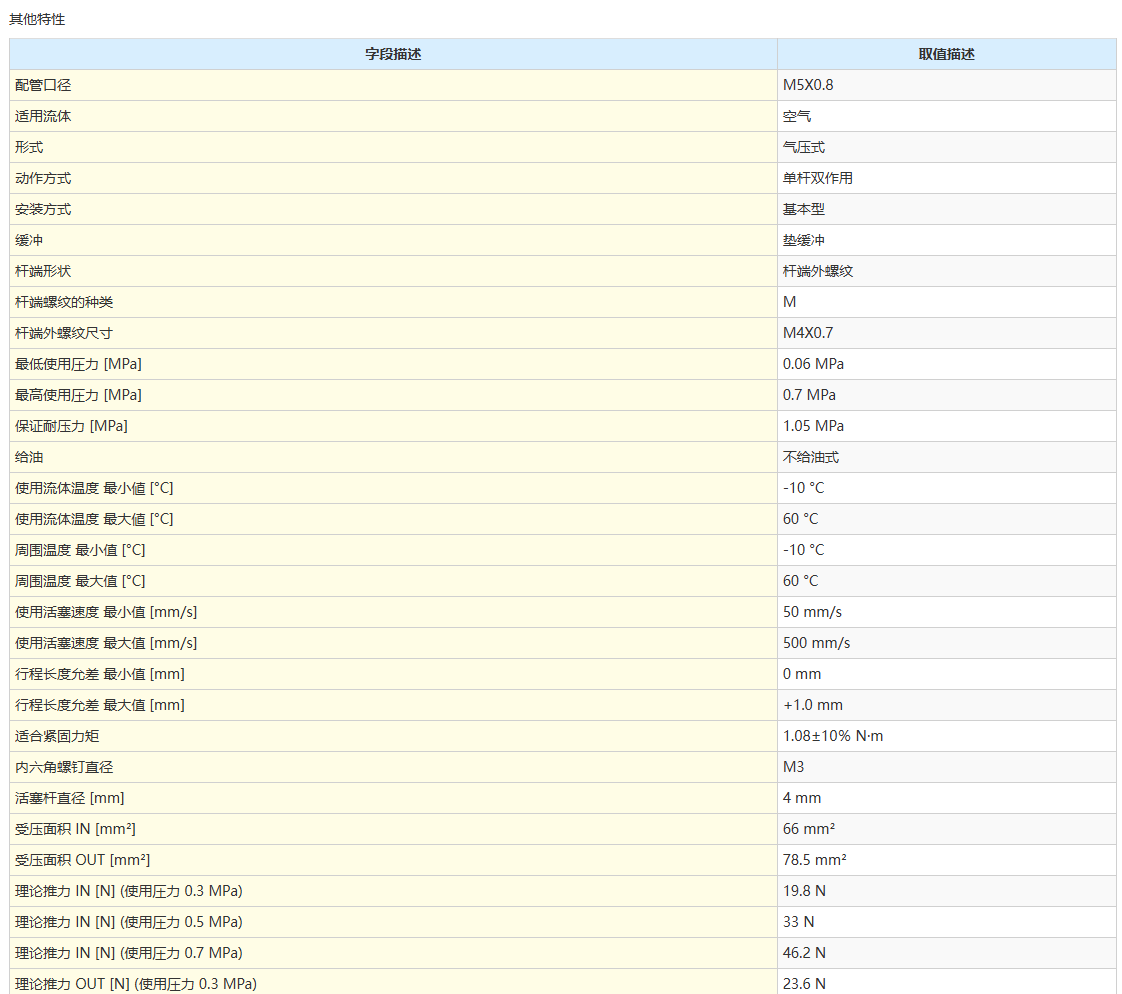Click the 气压式 value cell
Viewport: 1122px width, 994px height.
pyautogui.click(x=804, y=147)
